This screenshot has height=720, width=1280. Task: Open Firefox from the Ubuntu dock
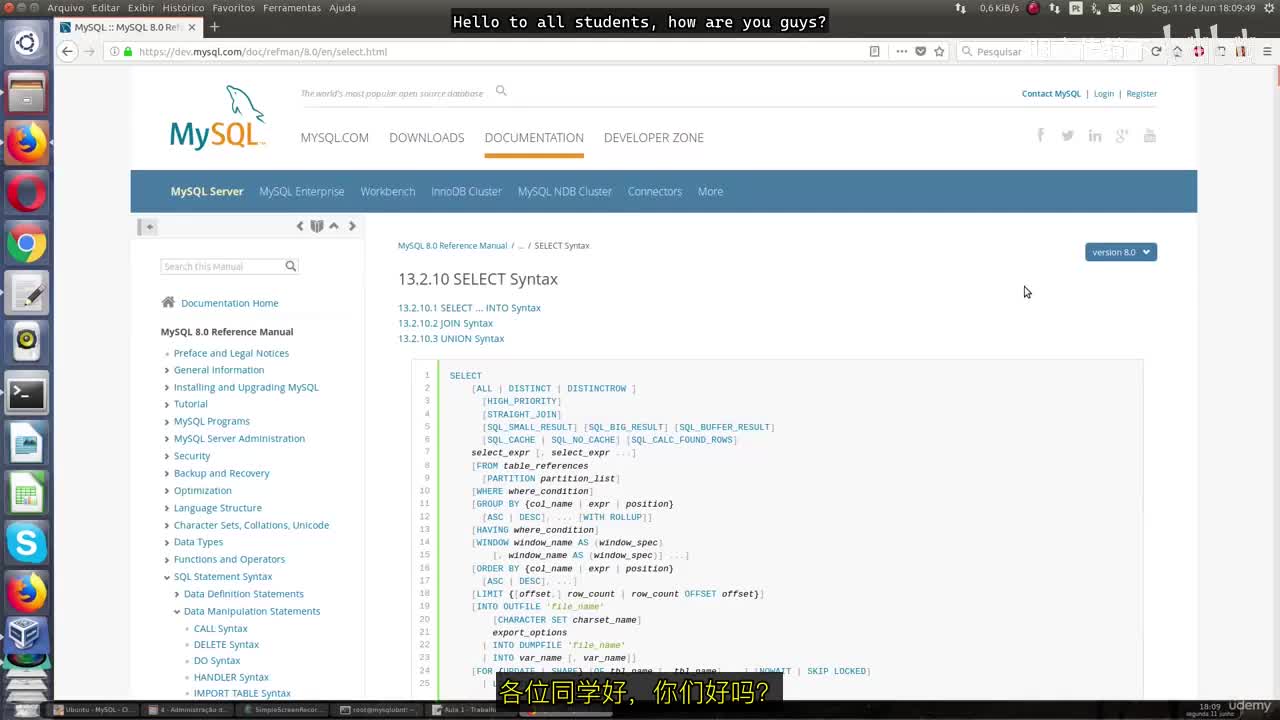[26, 141]
